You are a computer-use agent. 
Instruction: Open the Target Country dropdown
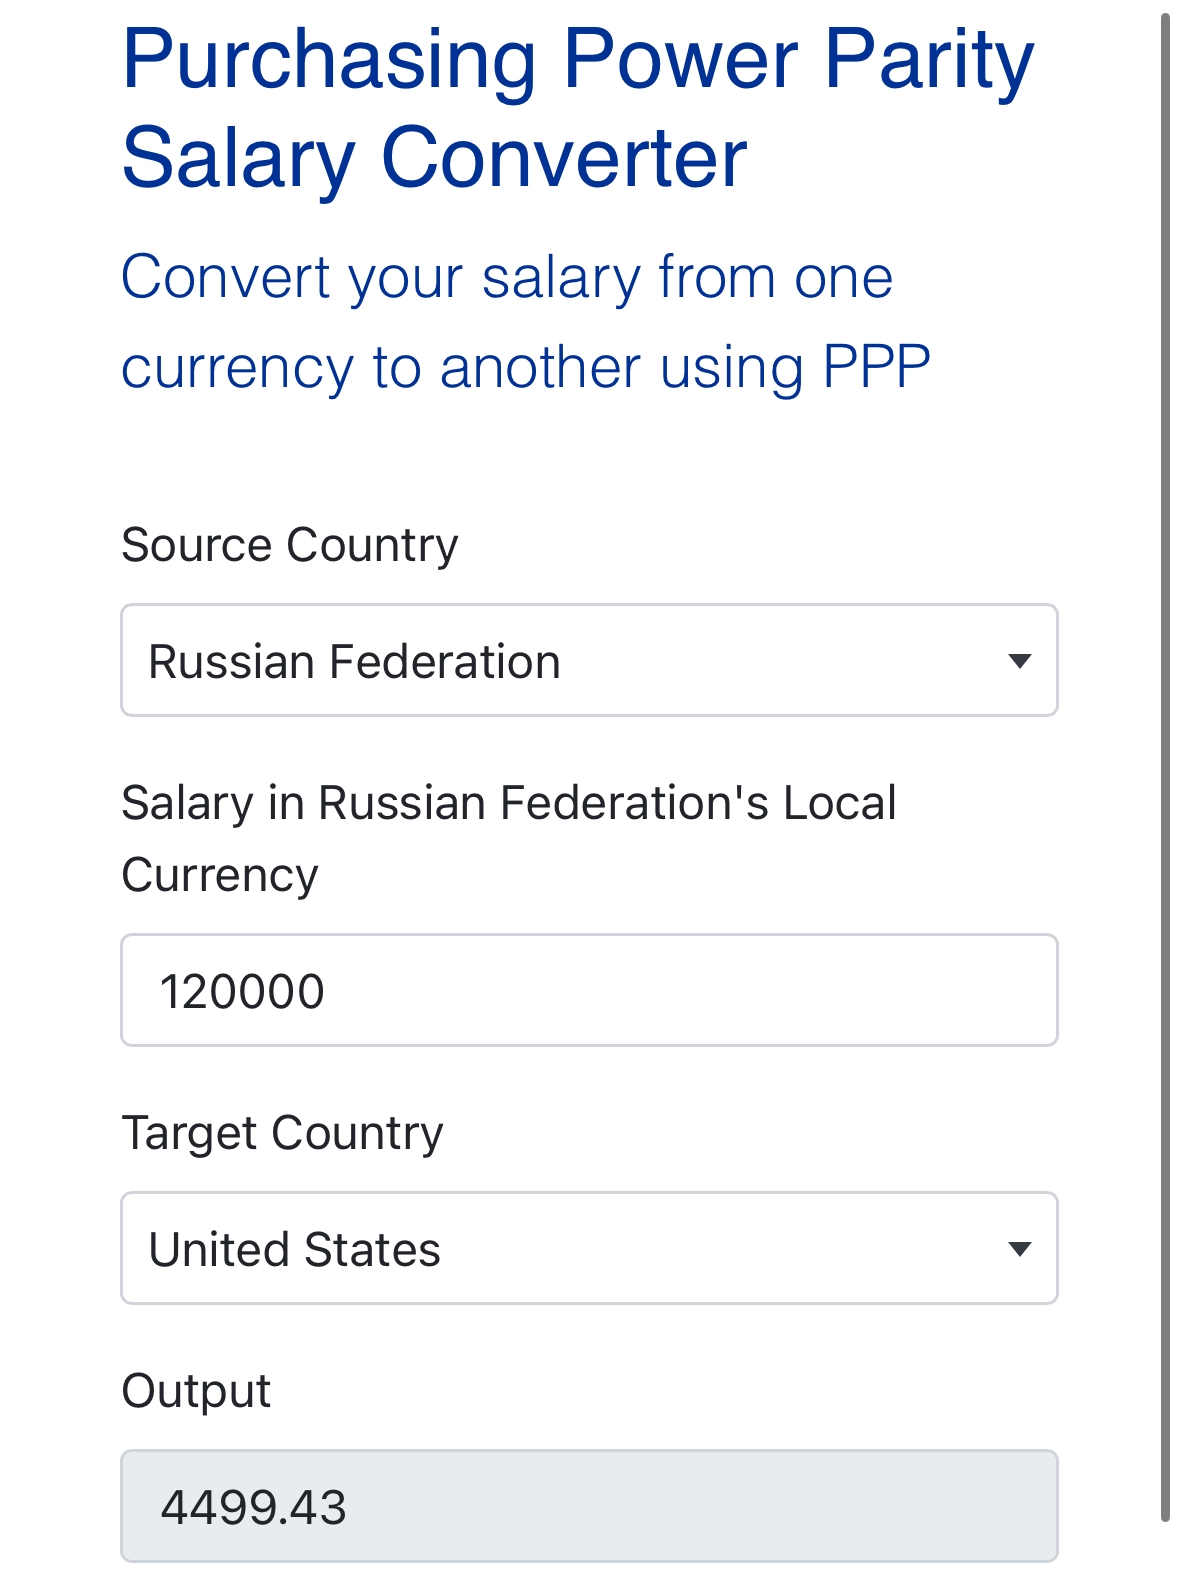point(588,1248)
